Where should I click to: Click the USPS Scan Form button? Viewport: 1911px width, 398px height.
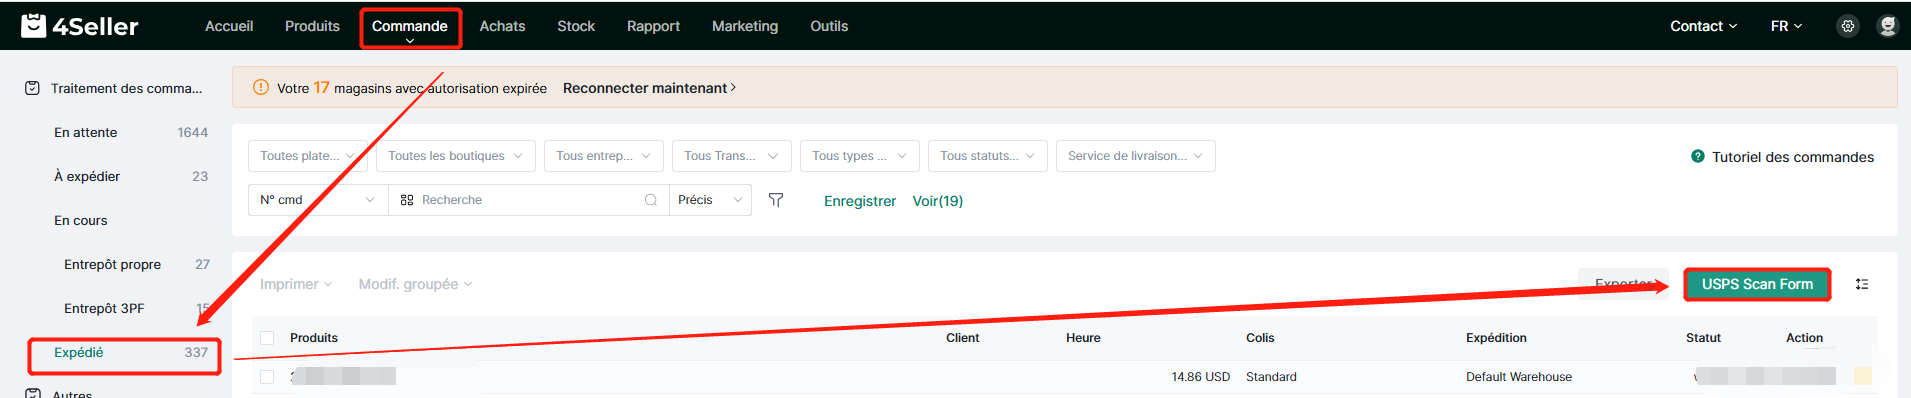pyautogui.click(x=1757, y=284)
